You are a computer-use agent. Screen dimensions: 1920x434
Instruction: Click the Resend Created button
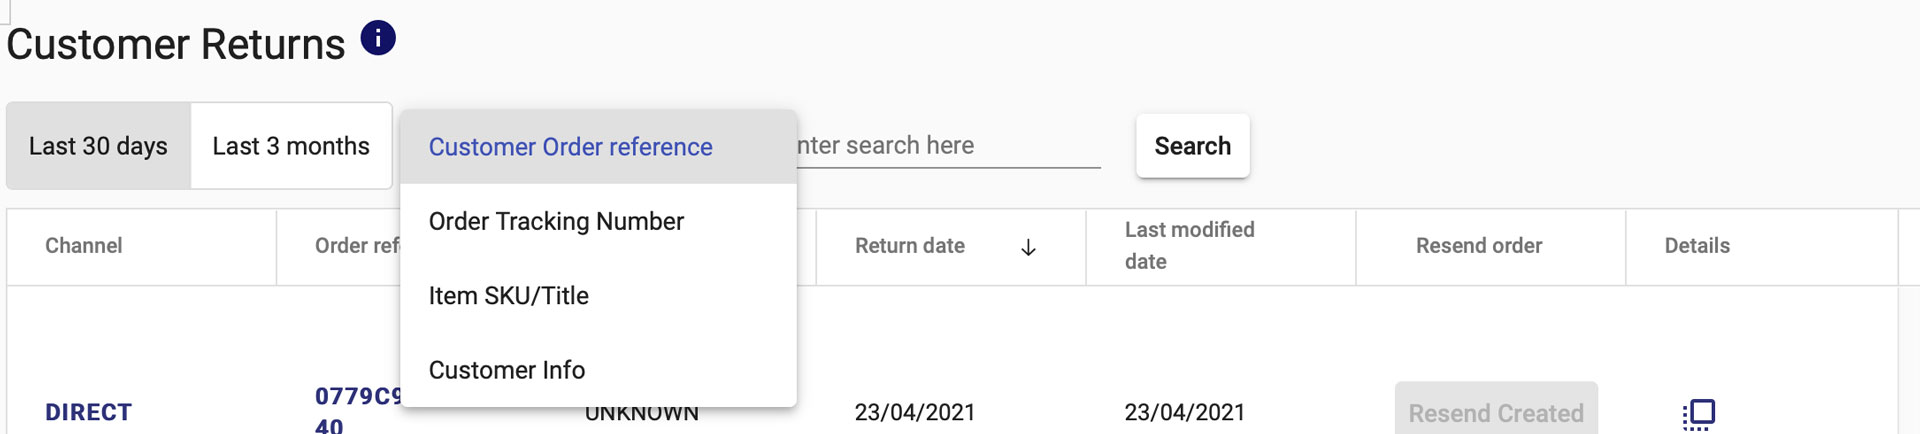1495,412
